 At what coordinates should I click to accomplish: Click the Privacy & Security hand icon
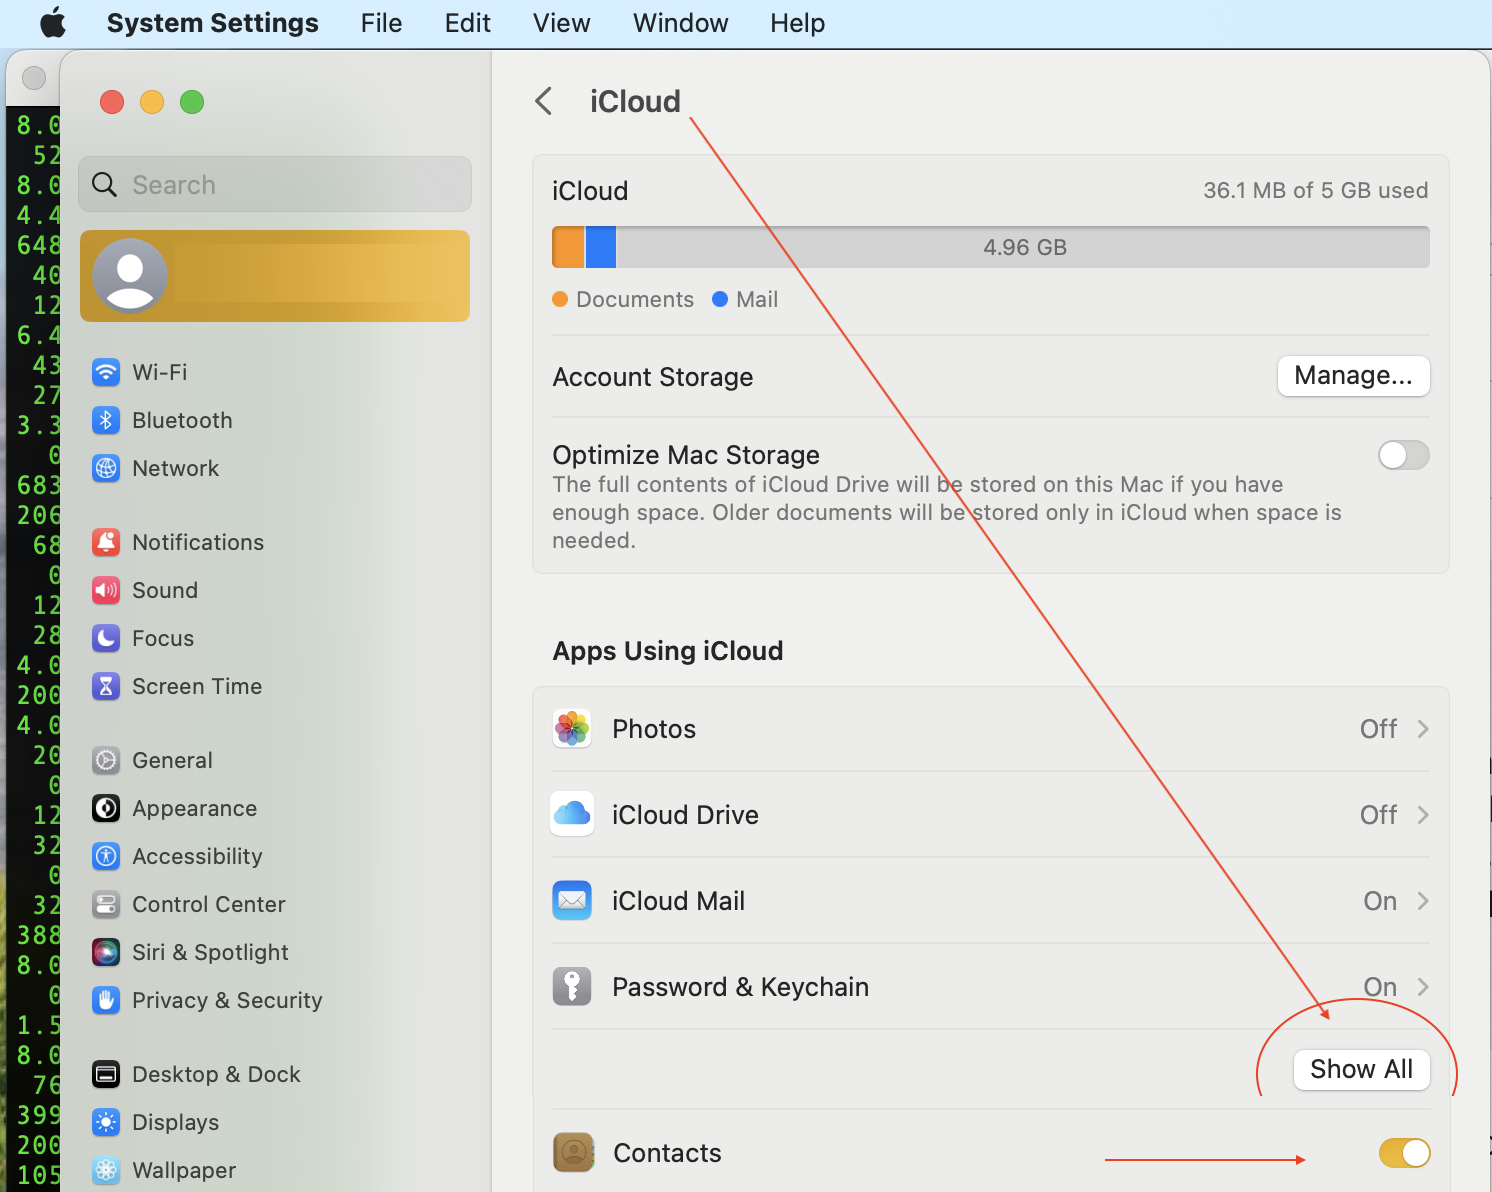106,1000
